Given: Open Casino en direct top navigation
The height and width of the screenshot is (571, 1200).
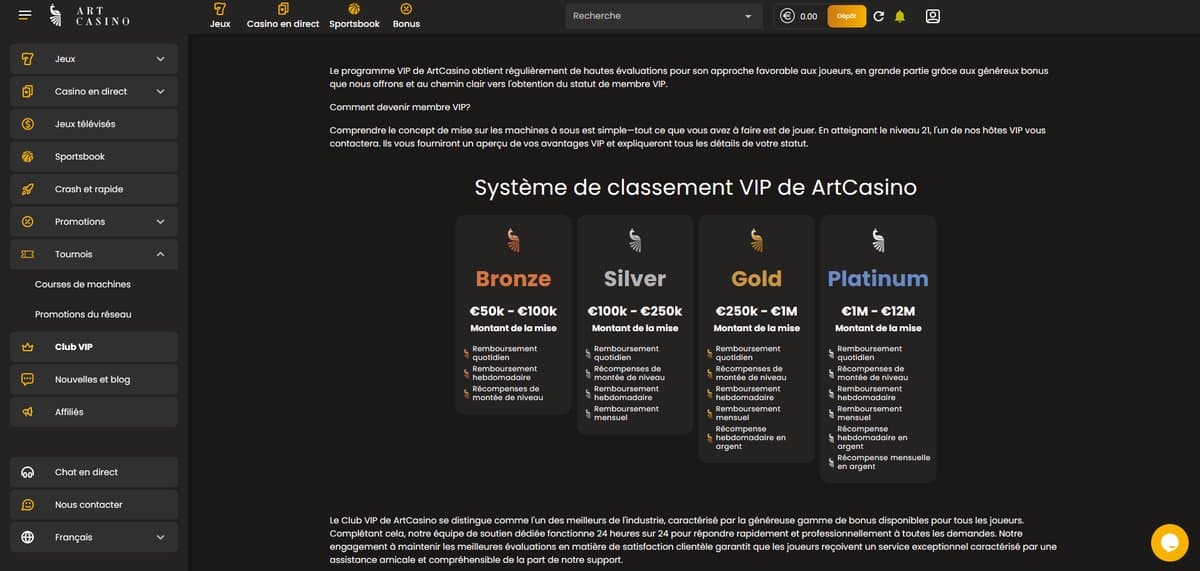Looking at the screenshot, I should click(x=283, y=16).
